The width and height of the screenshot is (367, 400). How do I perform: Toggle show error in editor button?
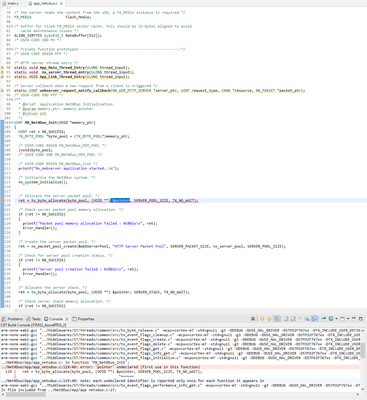pyautogui.click(x=276, y=319)
